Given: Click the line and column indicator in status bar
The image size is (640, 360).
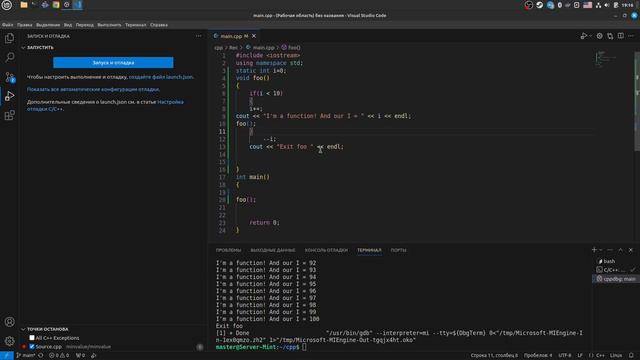Looking at the screenshot, I should tap(494, 356).
